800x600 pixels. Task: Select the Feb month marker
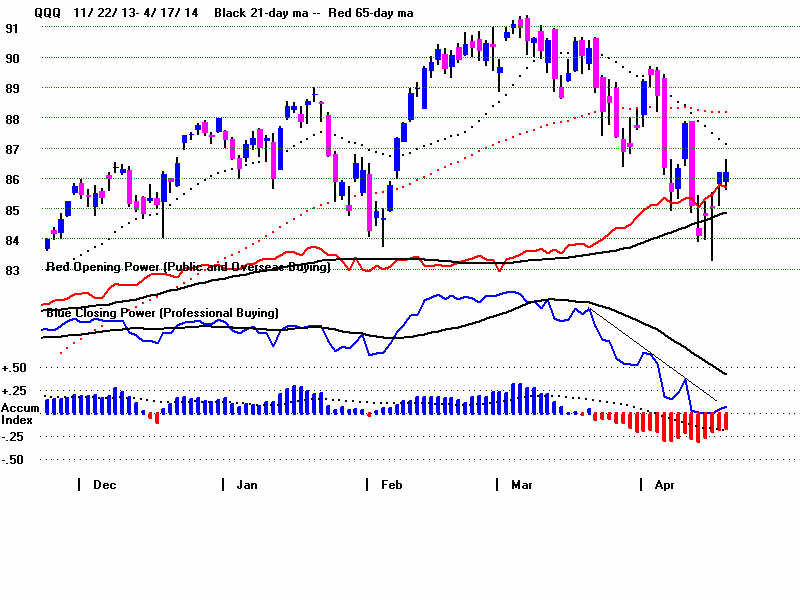tap(392, 485)
